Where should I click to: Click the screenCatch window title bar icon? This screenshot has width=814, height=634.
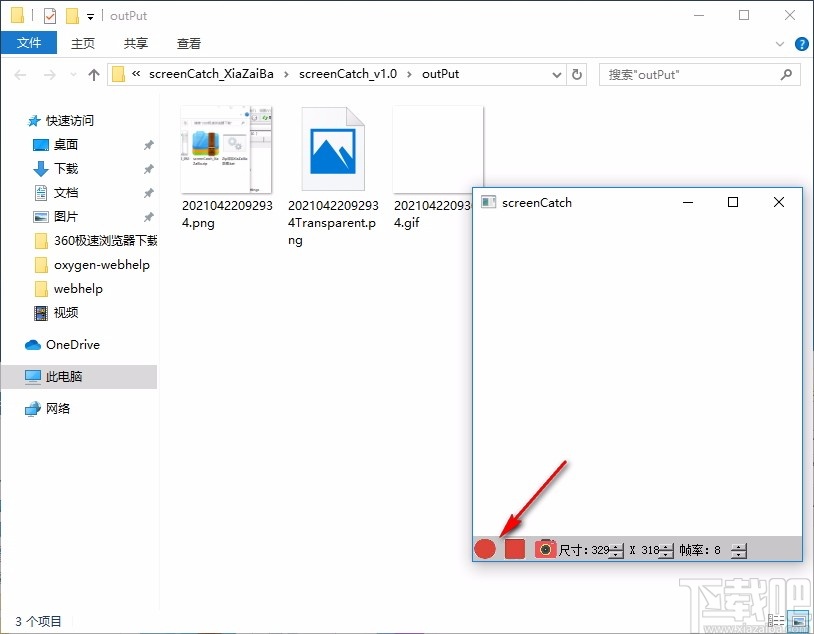tap(489, 202)
